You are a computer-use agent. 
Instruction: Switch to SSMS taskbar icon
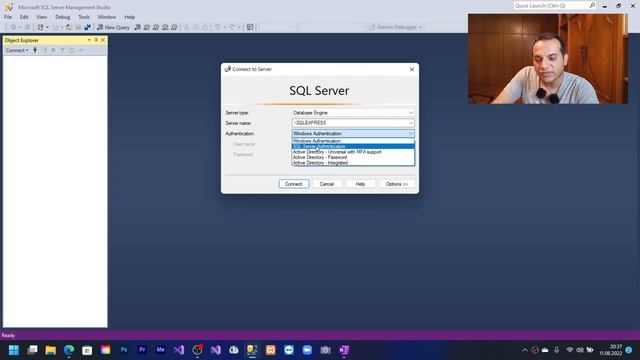[x=252, y=350]
